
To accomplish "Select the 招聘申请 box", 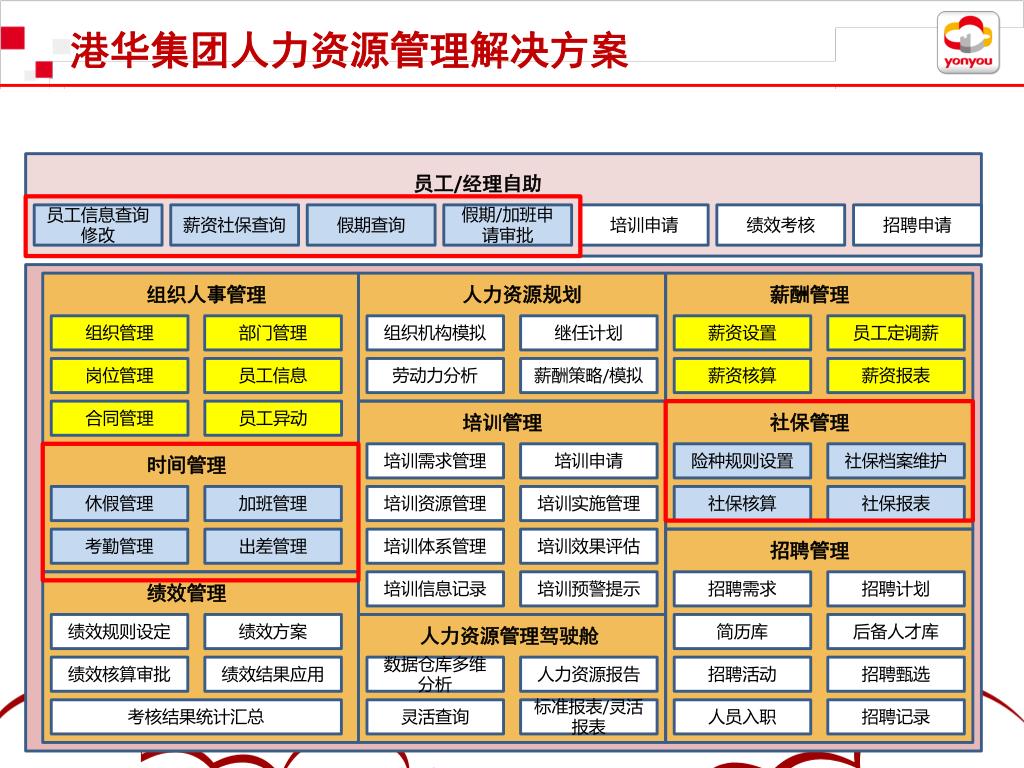I will [x=916, y=225].
